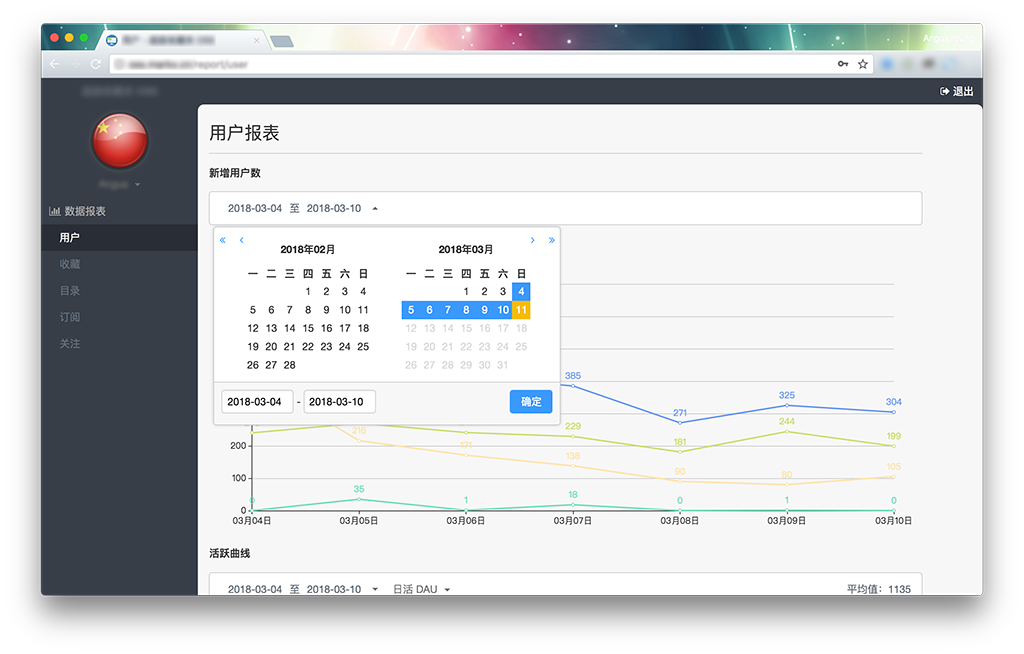Click the saved-password key icon in address bar
The image size is (1024, 654).
tap(843, 64)
